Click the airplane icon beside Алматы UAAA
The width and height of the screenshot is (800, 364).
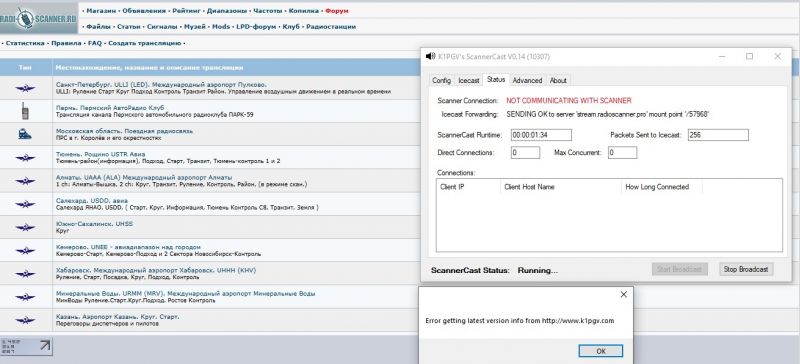point(25,181)
